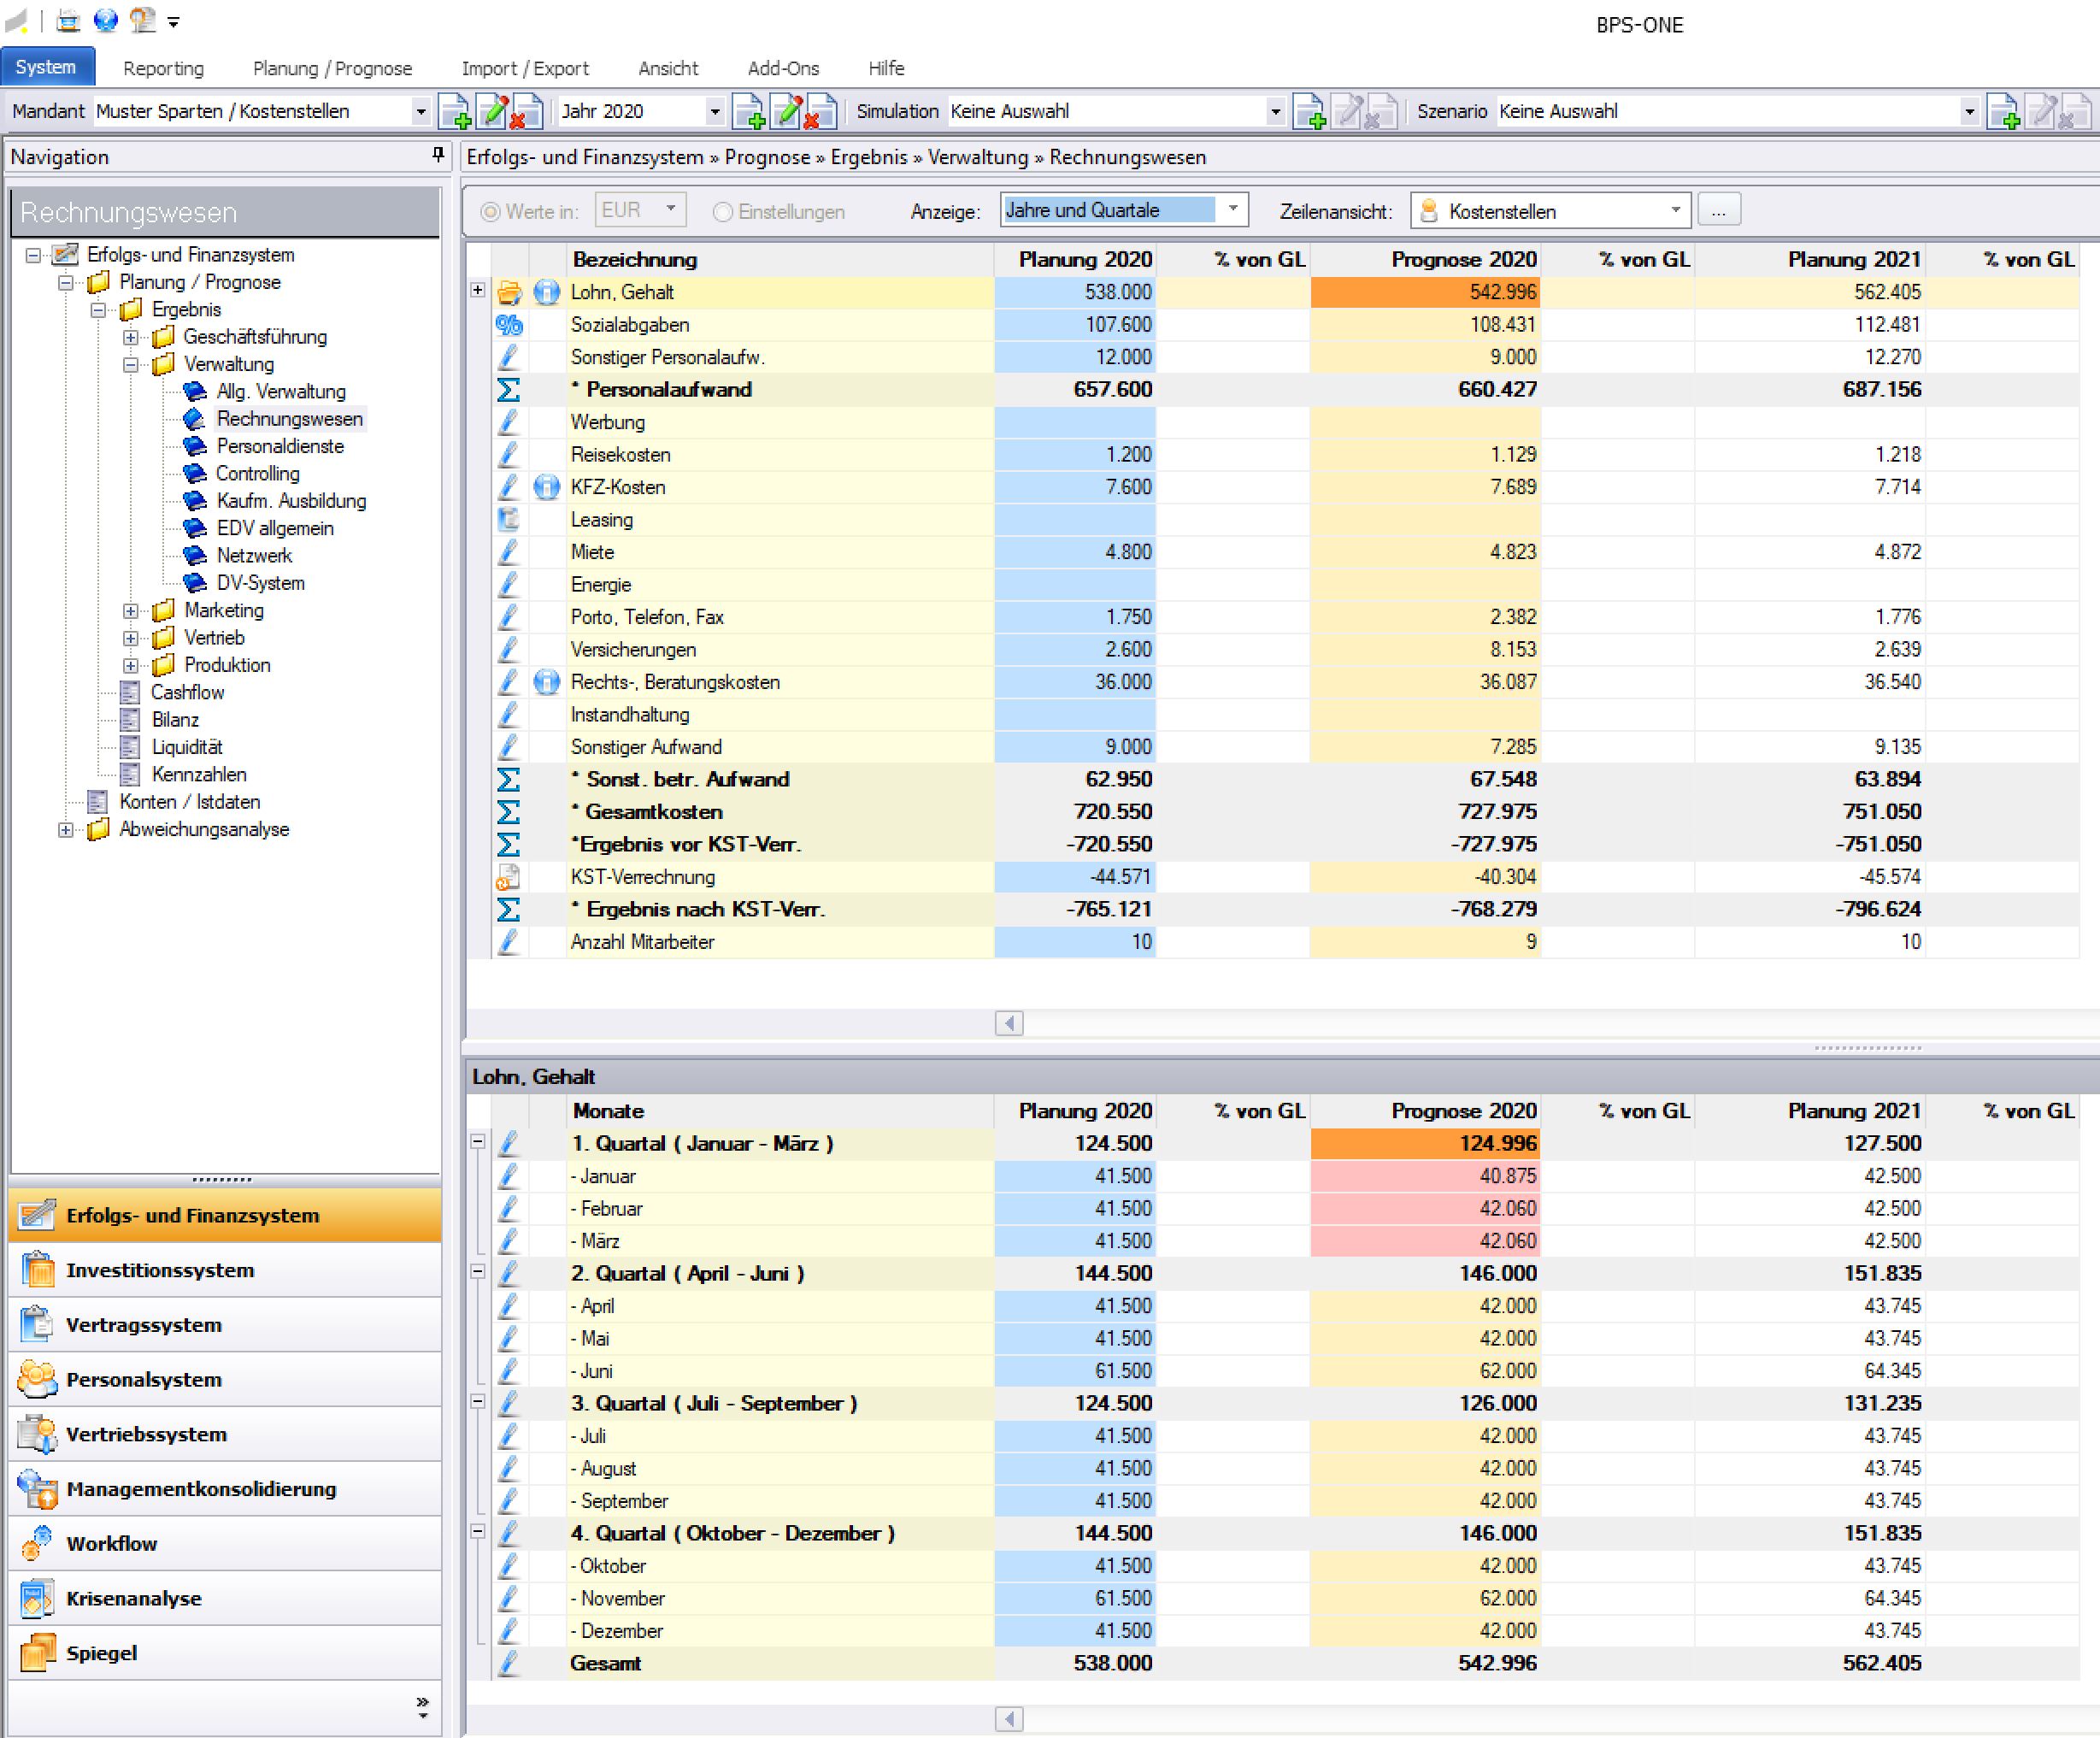Click the search document magnifier icon
Image resolution: width=2100 pixels, height=1738 pixels.
point(143,20)
